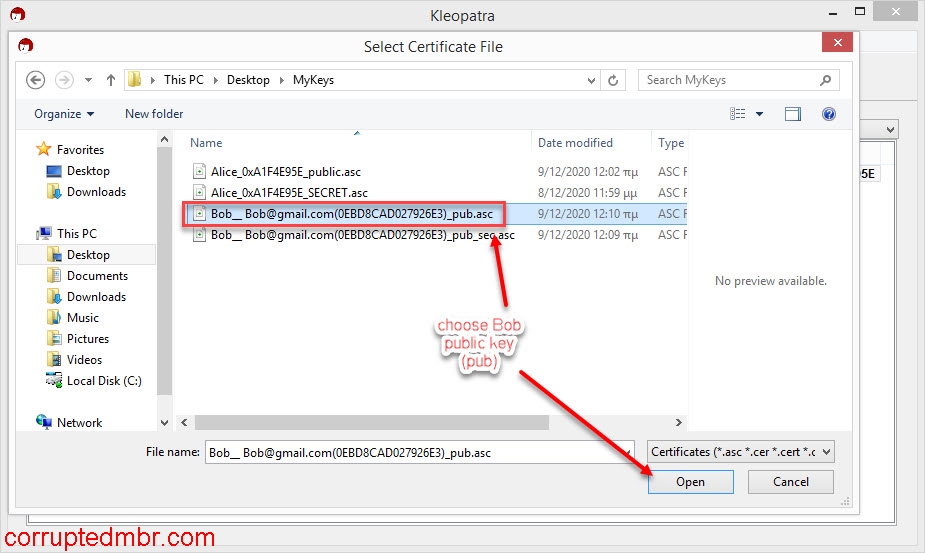Click the Up one level arrow

pyautogui.click(x=111, y=80)
